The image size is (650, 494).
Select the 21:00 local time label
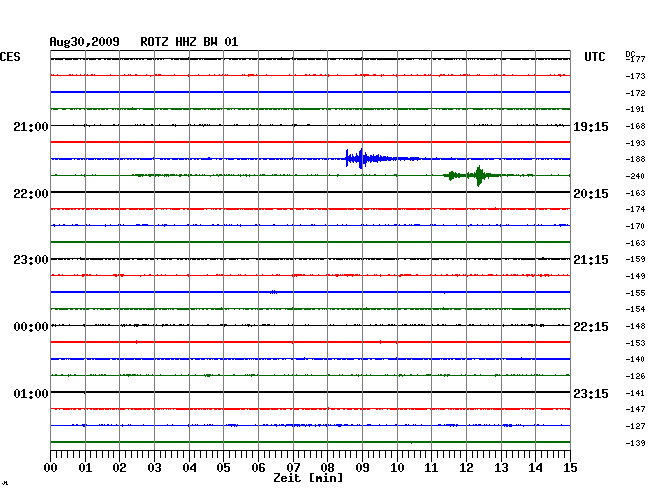tap(31, 126)
